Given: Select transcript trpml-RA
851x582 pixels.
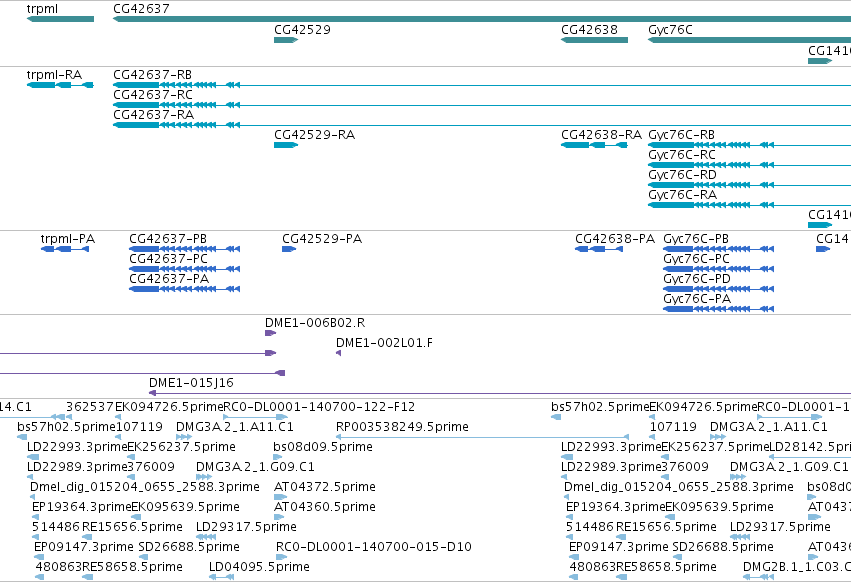Looking at the screenshot, I should pyautogui.click(x=60, y=85).
